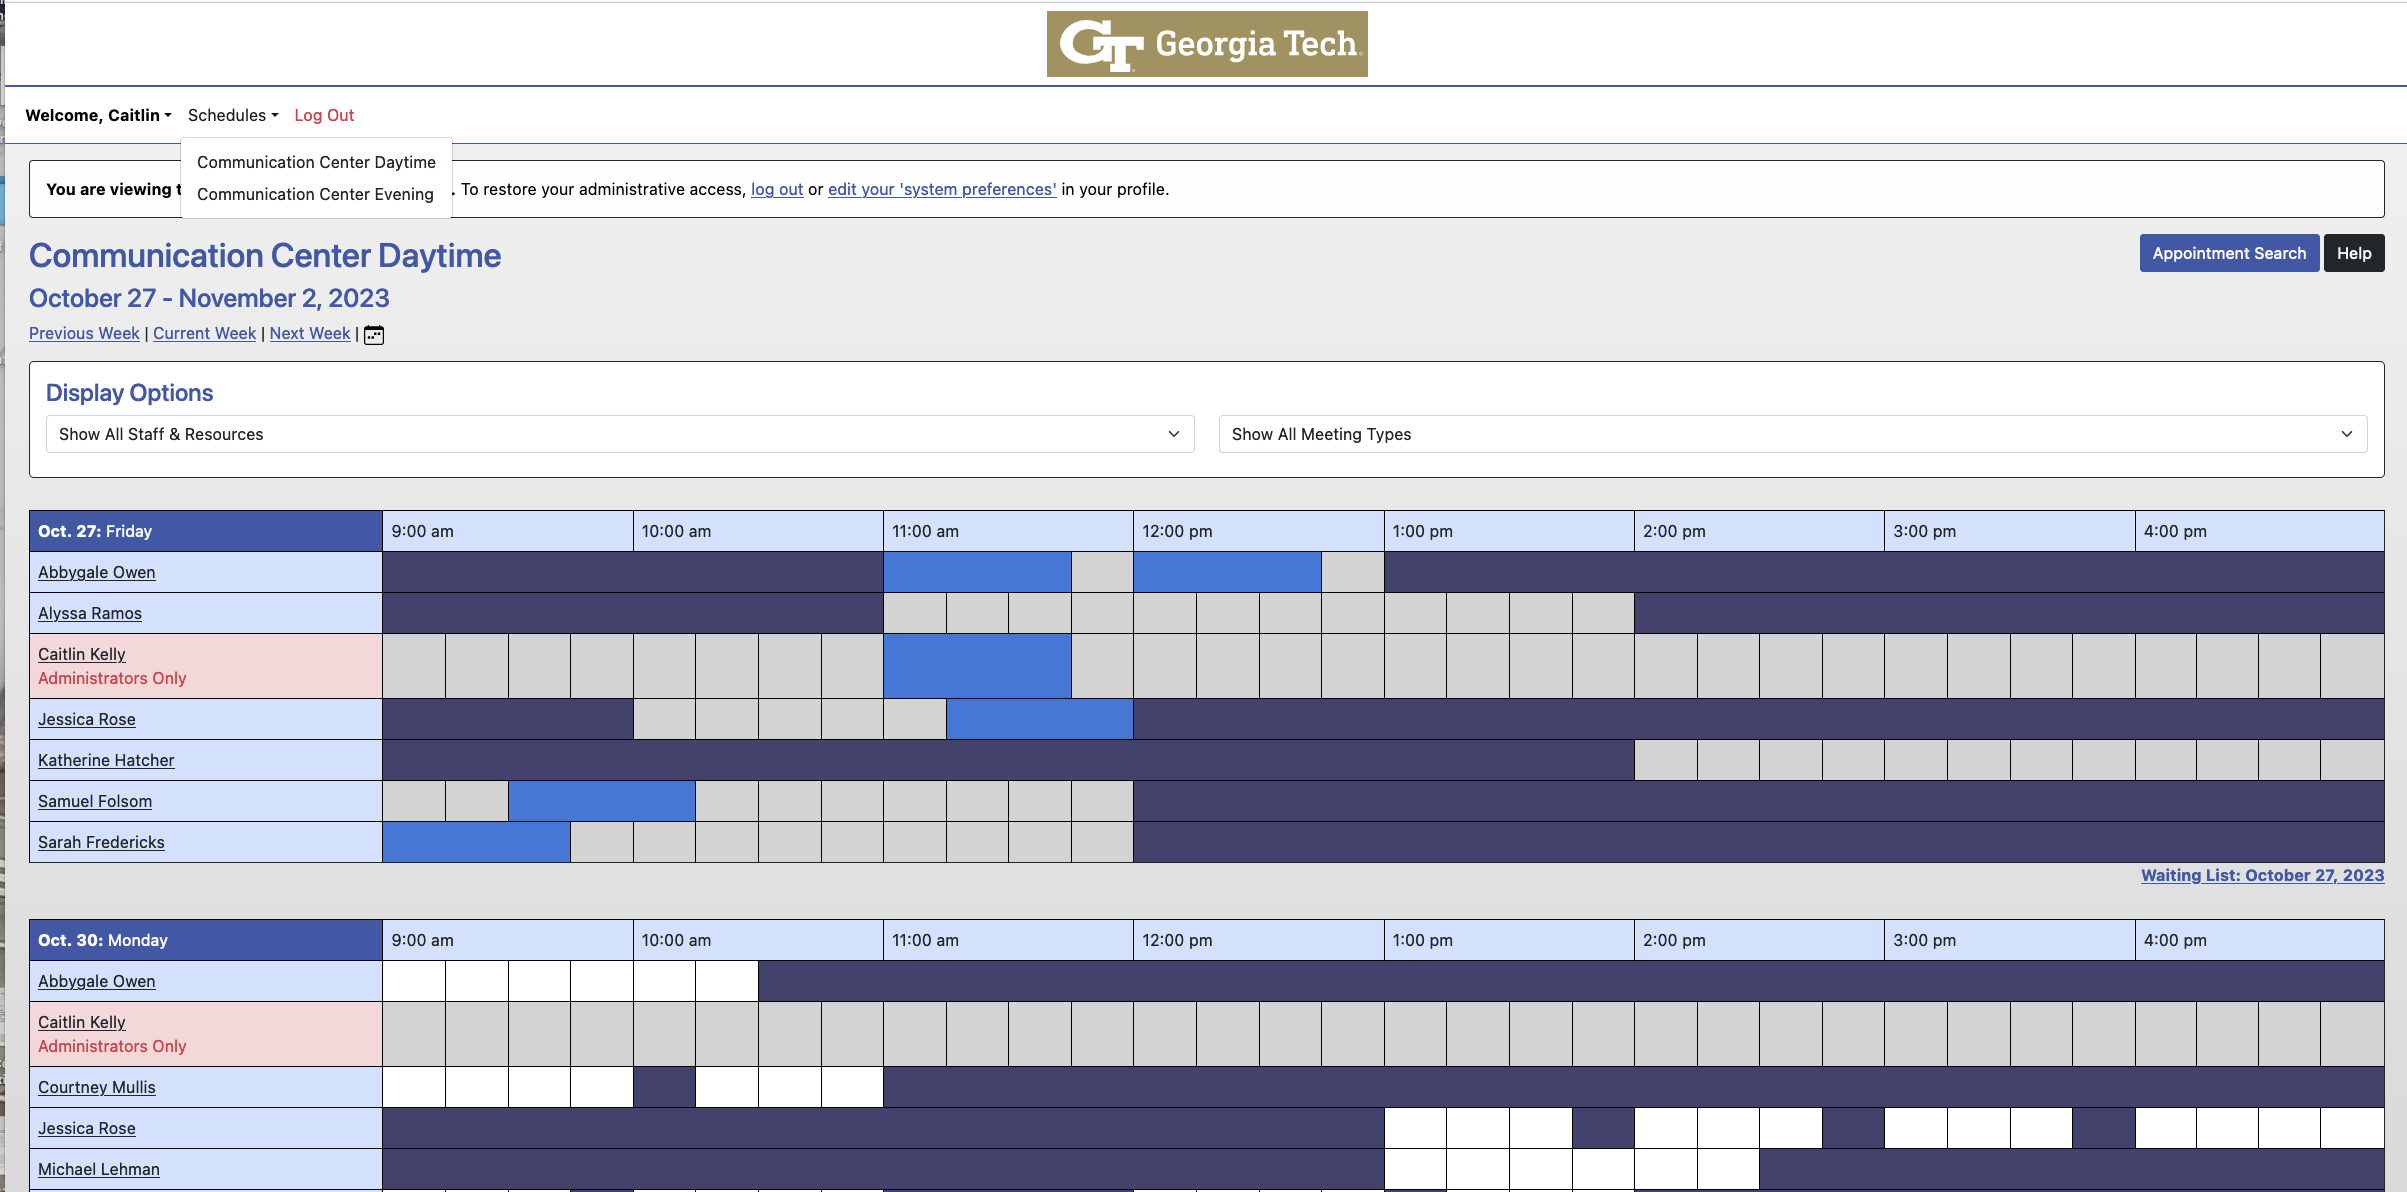Click Log Out in the navigation bar
The width and height of the screenshot is (2407, 1192).
(323, 115)
